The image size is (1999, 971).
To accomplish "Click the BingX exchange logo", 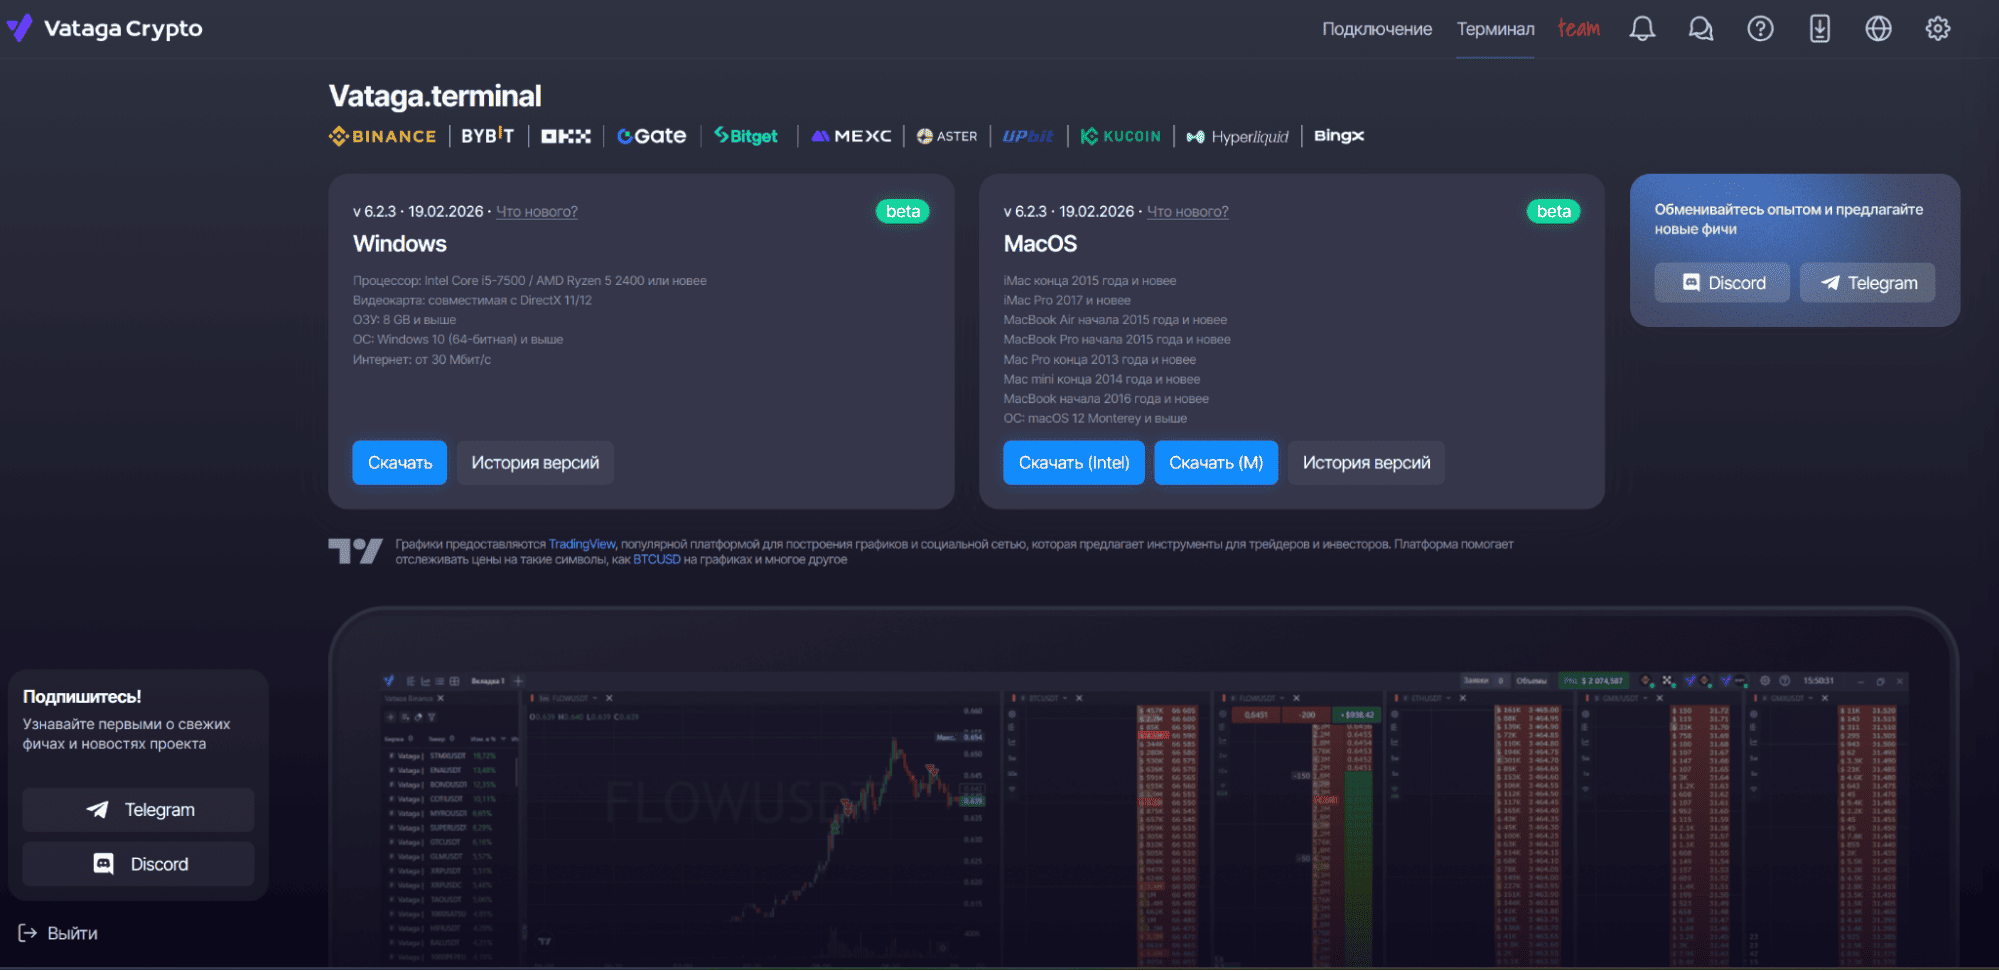I will tap(1339, 136).
